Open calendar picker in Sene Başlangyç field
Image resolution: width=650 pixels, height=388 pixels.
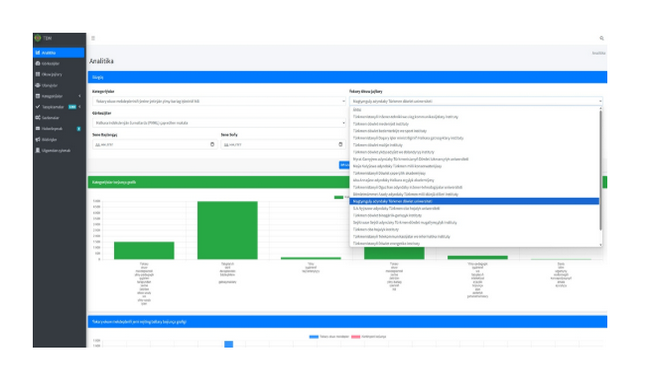[212, 144]
